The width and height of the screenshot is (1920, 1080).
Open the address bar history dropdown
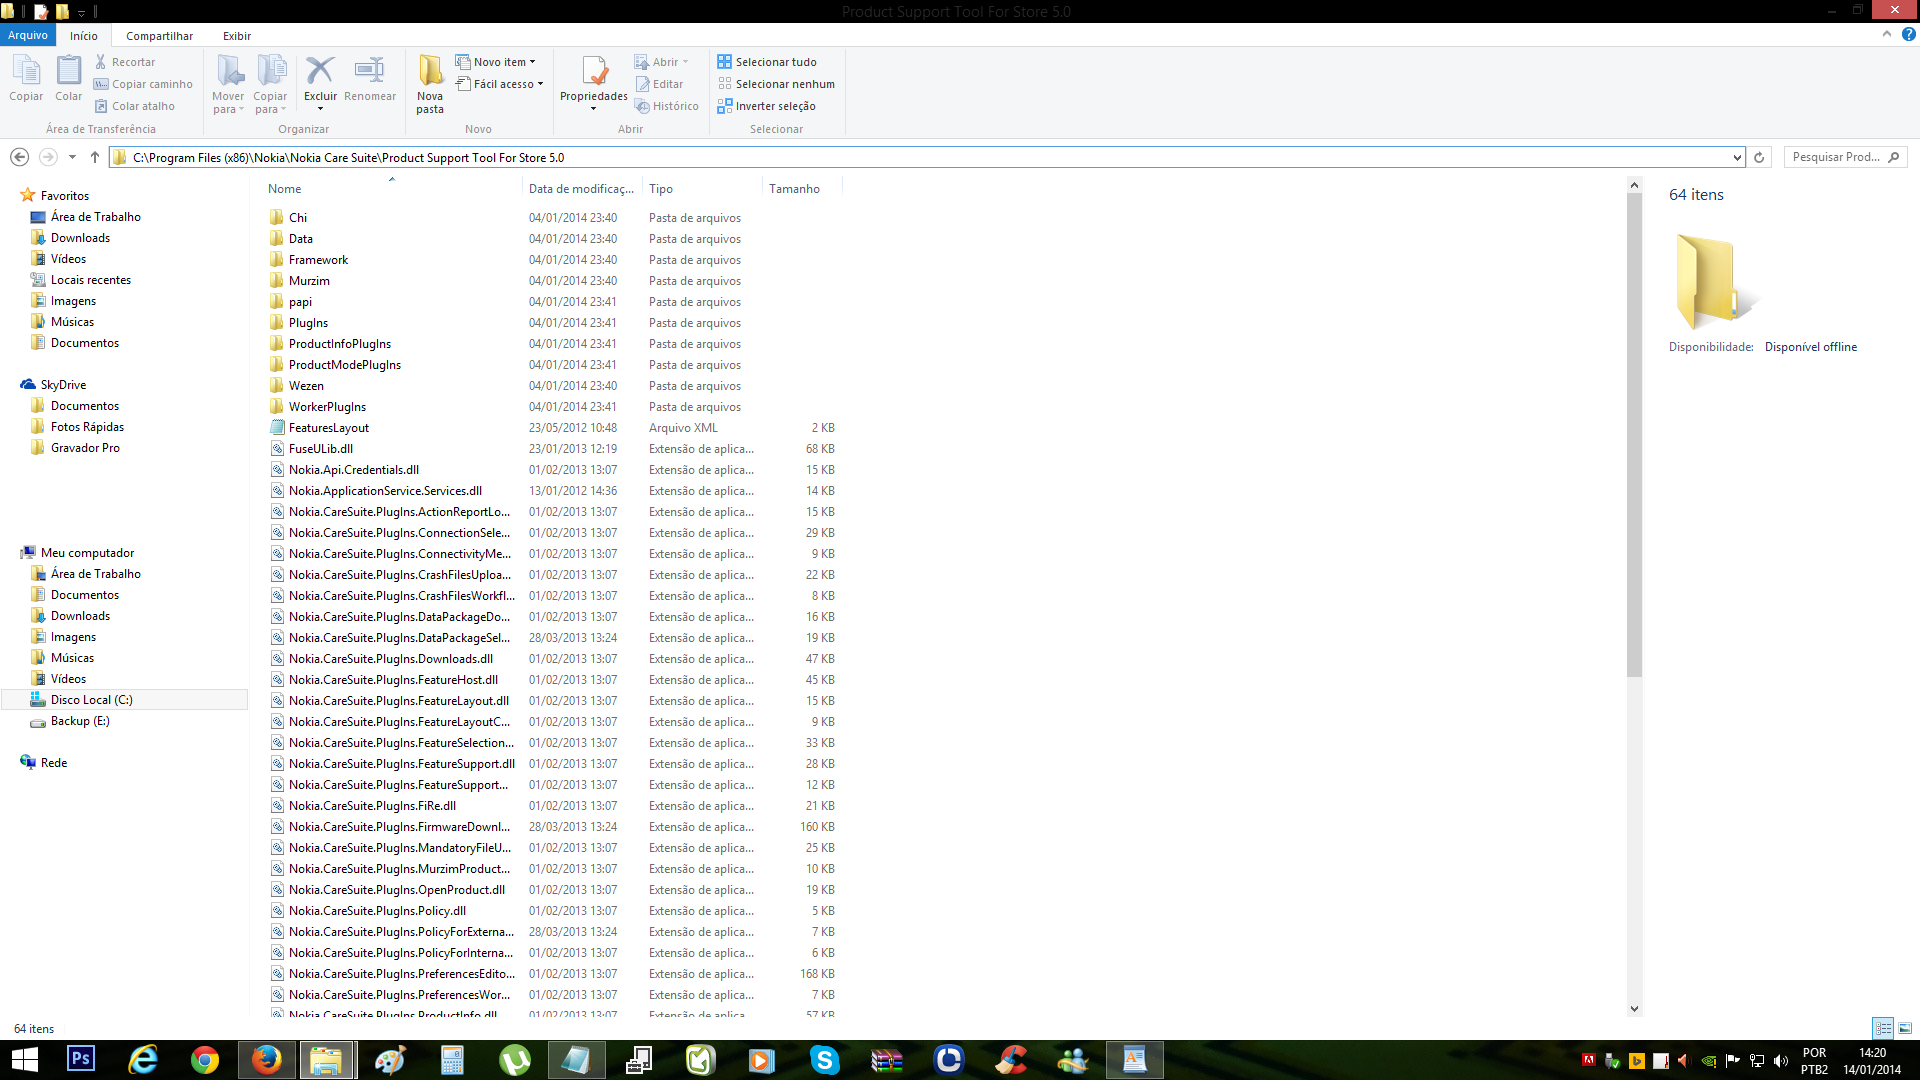tap(1737, 157)
